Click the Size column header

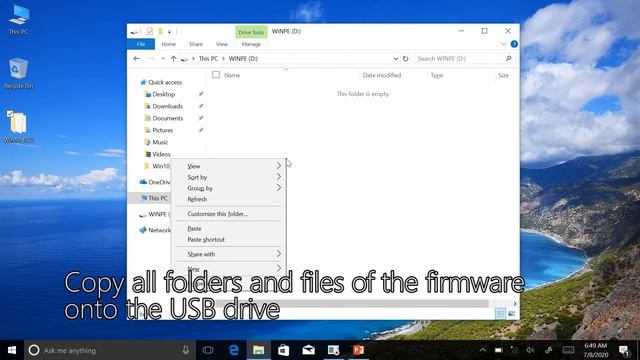pyautogui.click(x=503, y=75)
